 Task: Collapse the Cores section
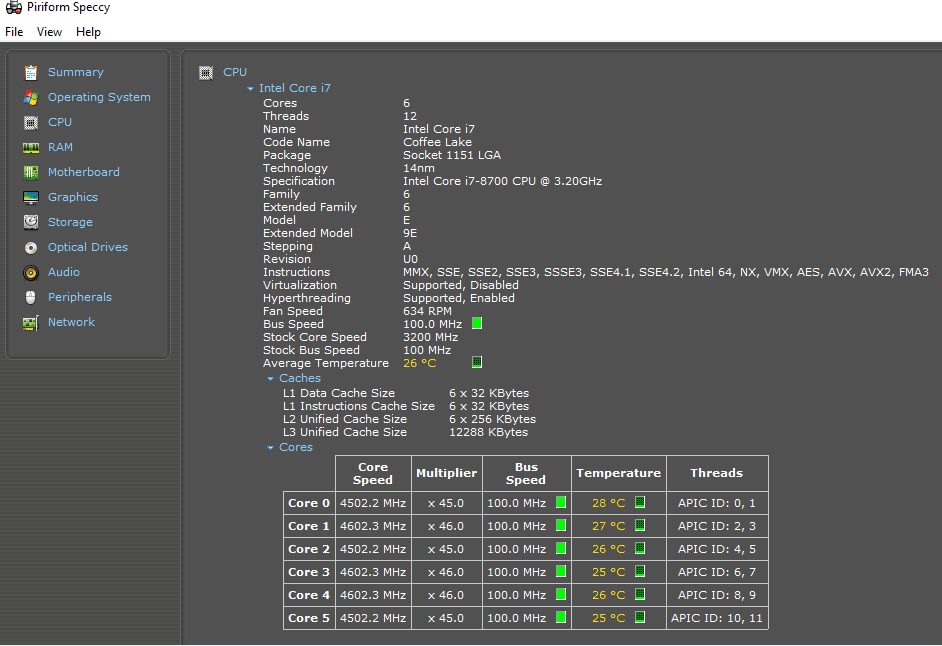coord(270,448)
